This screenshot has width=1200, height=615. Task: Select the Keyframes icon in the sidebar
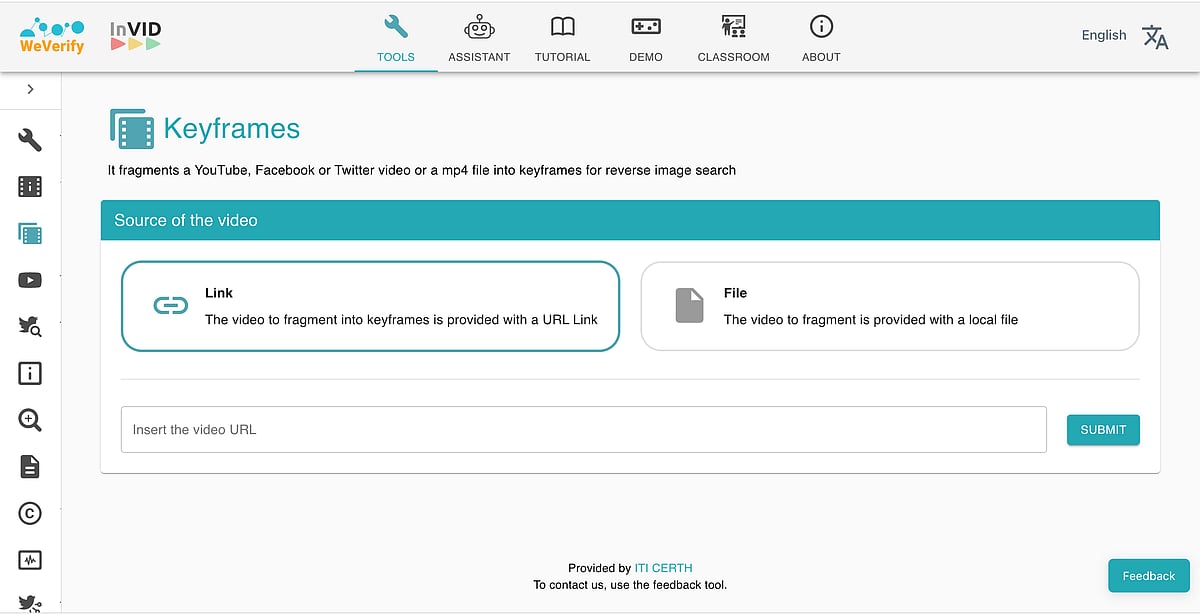(x=30, y=234)
